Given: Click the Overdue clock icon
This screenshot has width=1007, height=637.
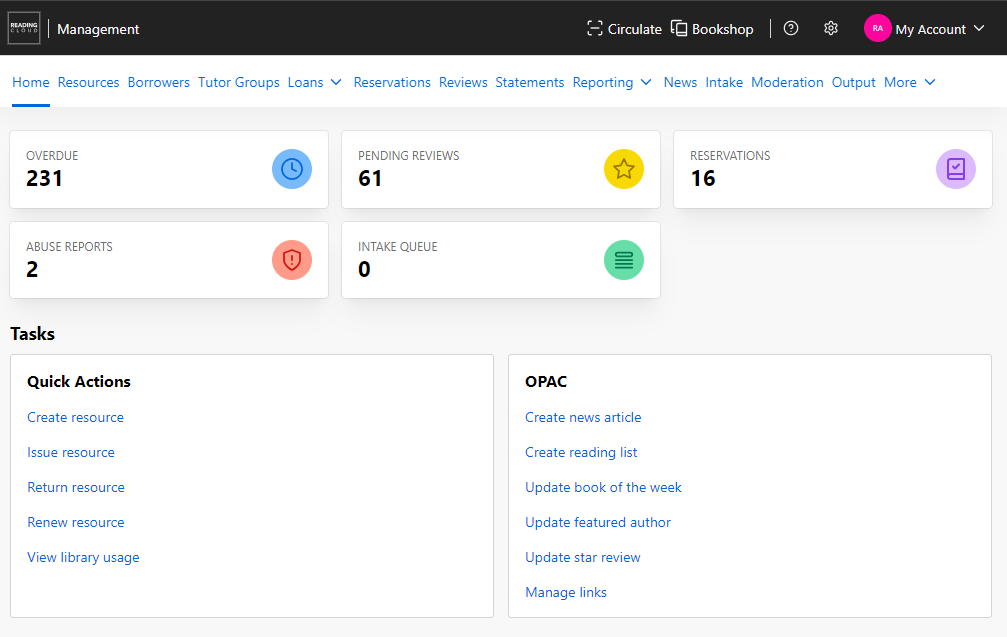Looking at the screenshot, I should [292, 169].
